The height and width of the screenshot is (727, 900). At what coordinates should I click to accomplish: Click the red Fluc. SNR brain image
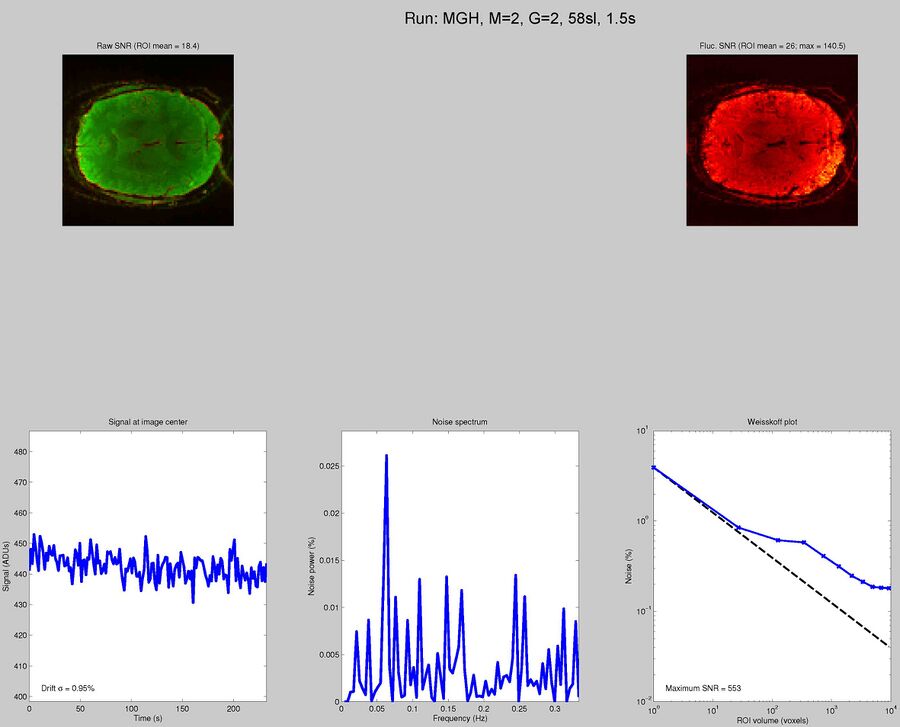[x=771, y=140]
